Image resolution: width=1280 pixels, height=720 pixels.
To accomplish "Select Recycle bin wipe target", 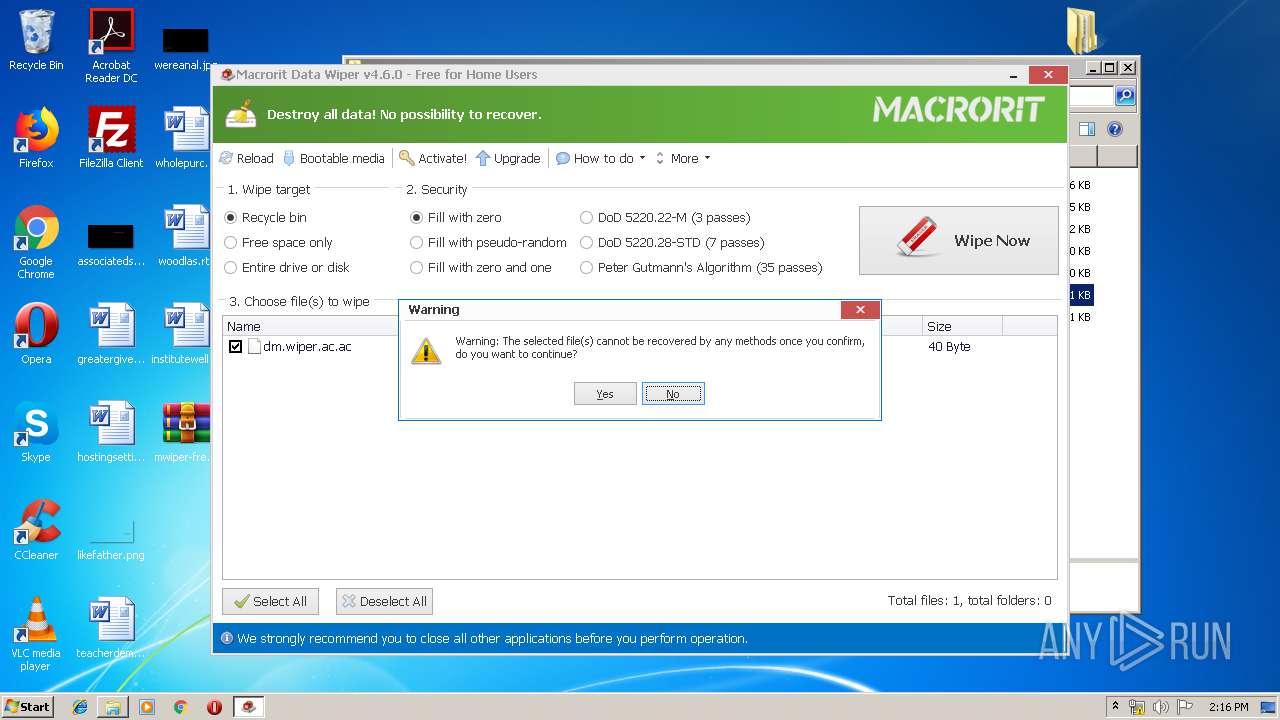I will tap(266, 217).
